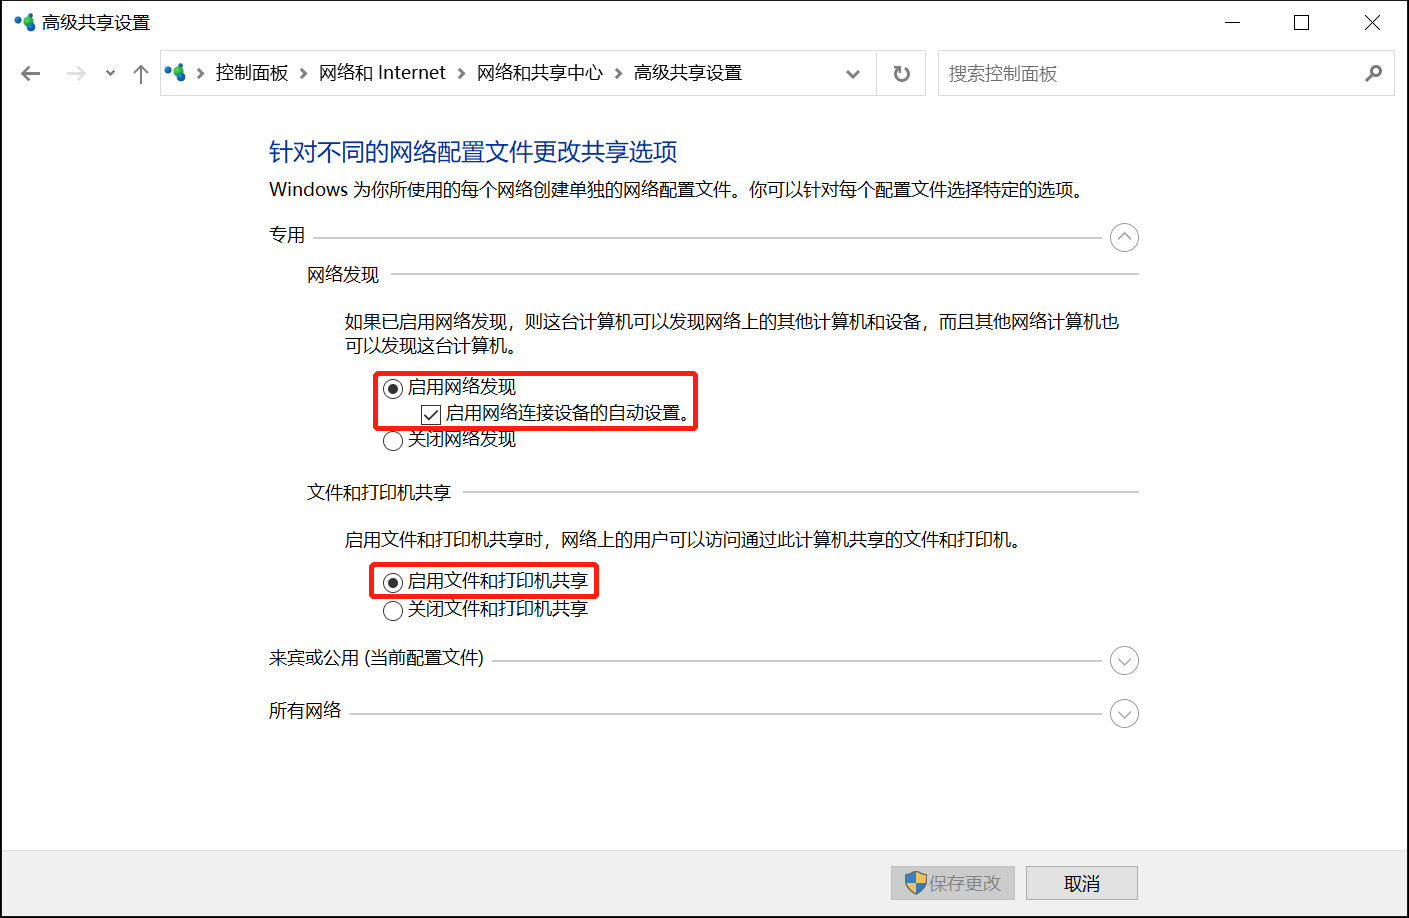Collapse the 专用 profile section

click(x=1124, y=237)
